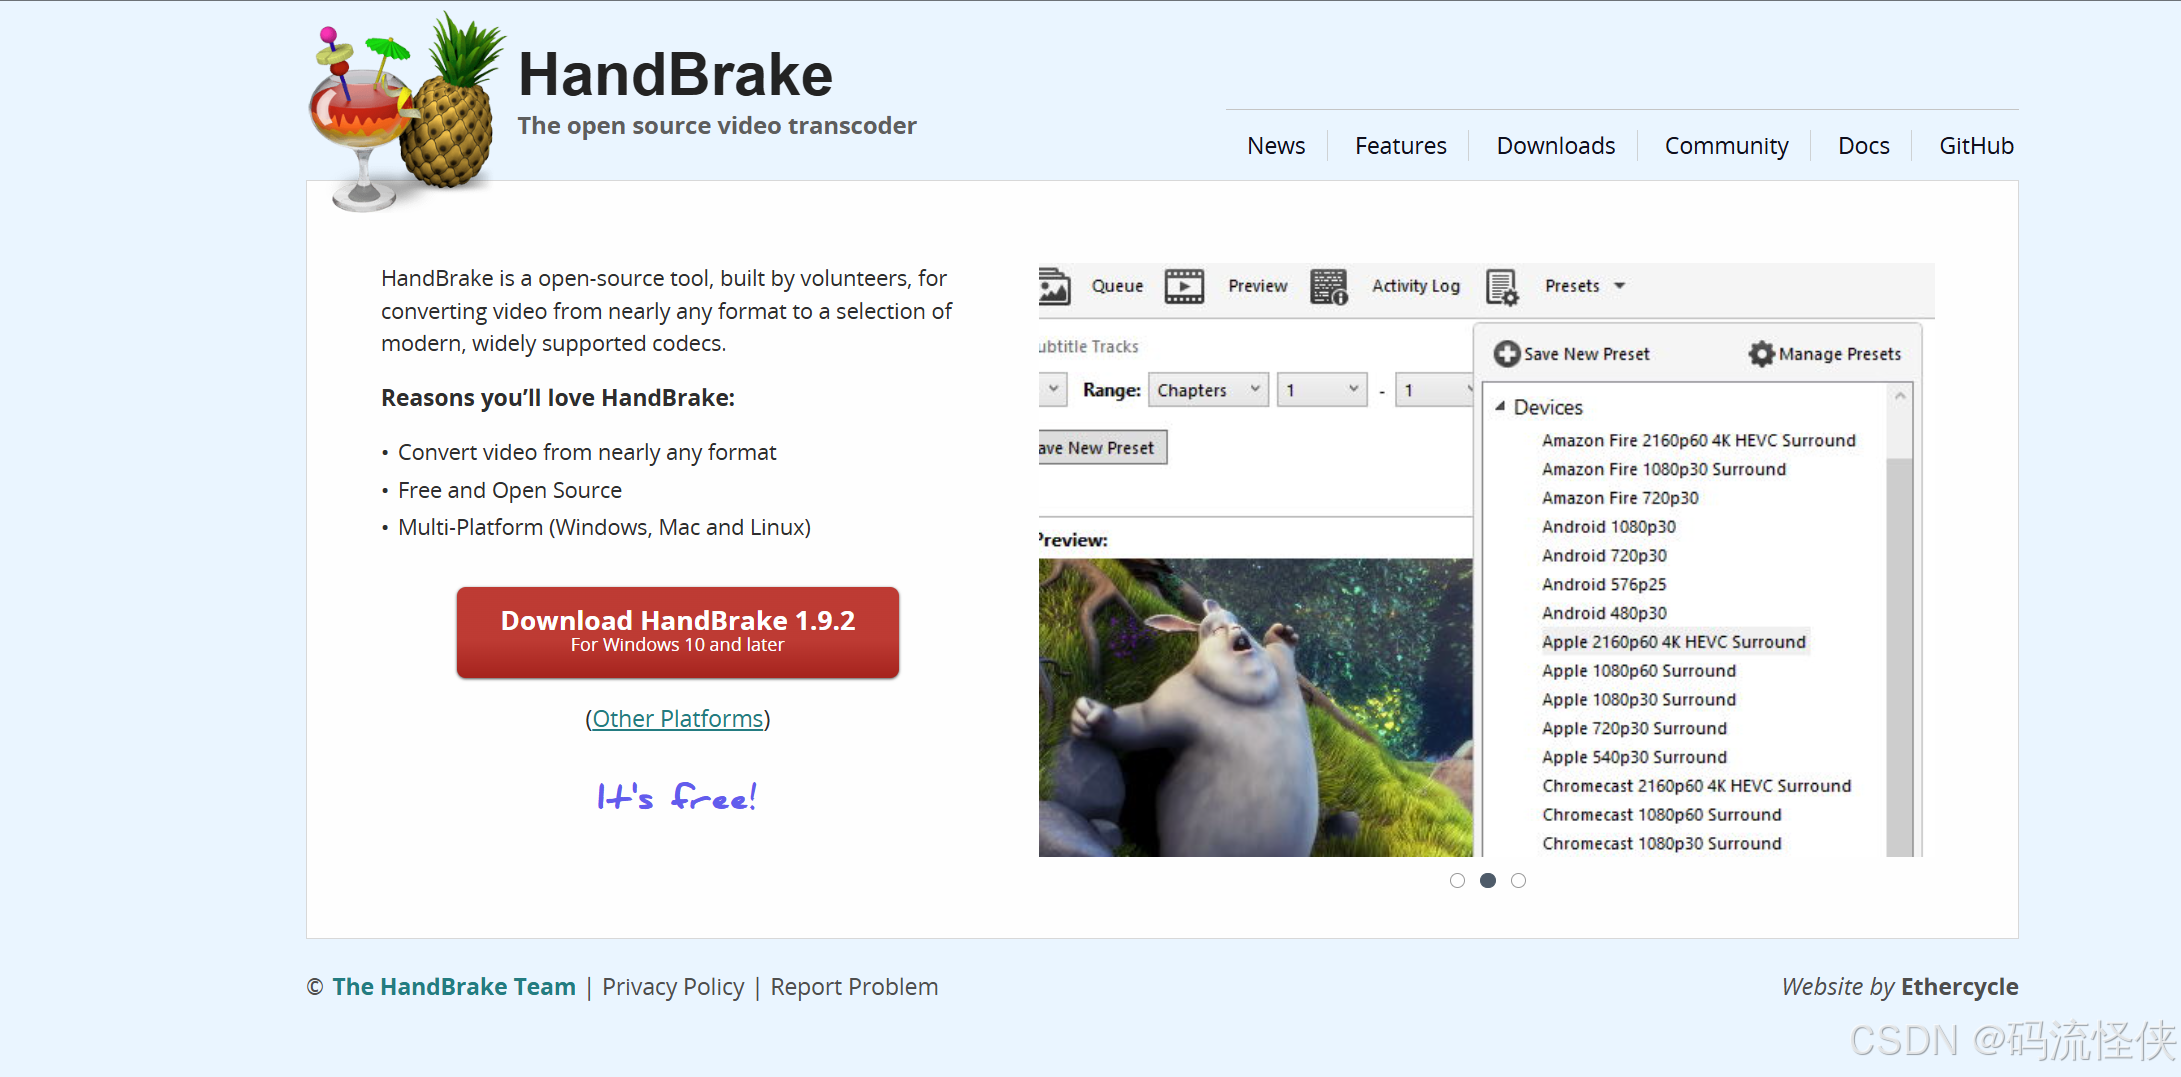Click the Report Problem link
Image resolution: width=2181 pixels, height=1077 pixels.
[x=854, y=987]
